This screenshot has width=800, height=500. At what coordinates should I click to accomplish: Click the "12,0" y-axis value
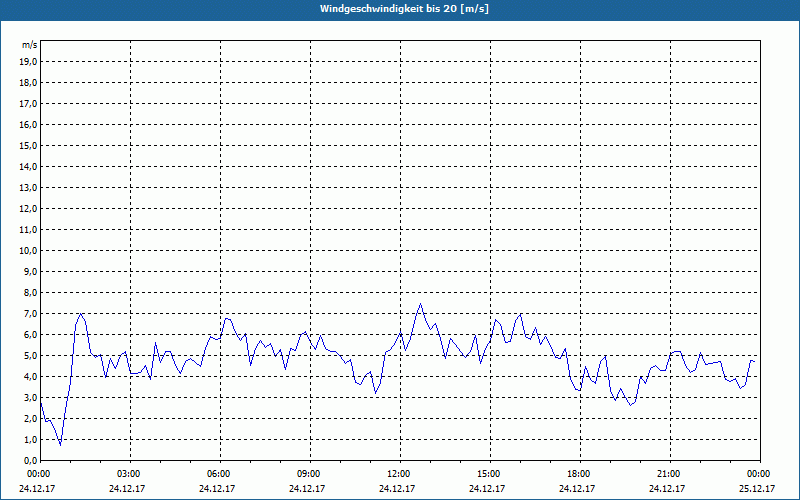(x=29, y=209)
